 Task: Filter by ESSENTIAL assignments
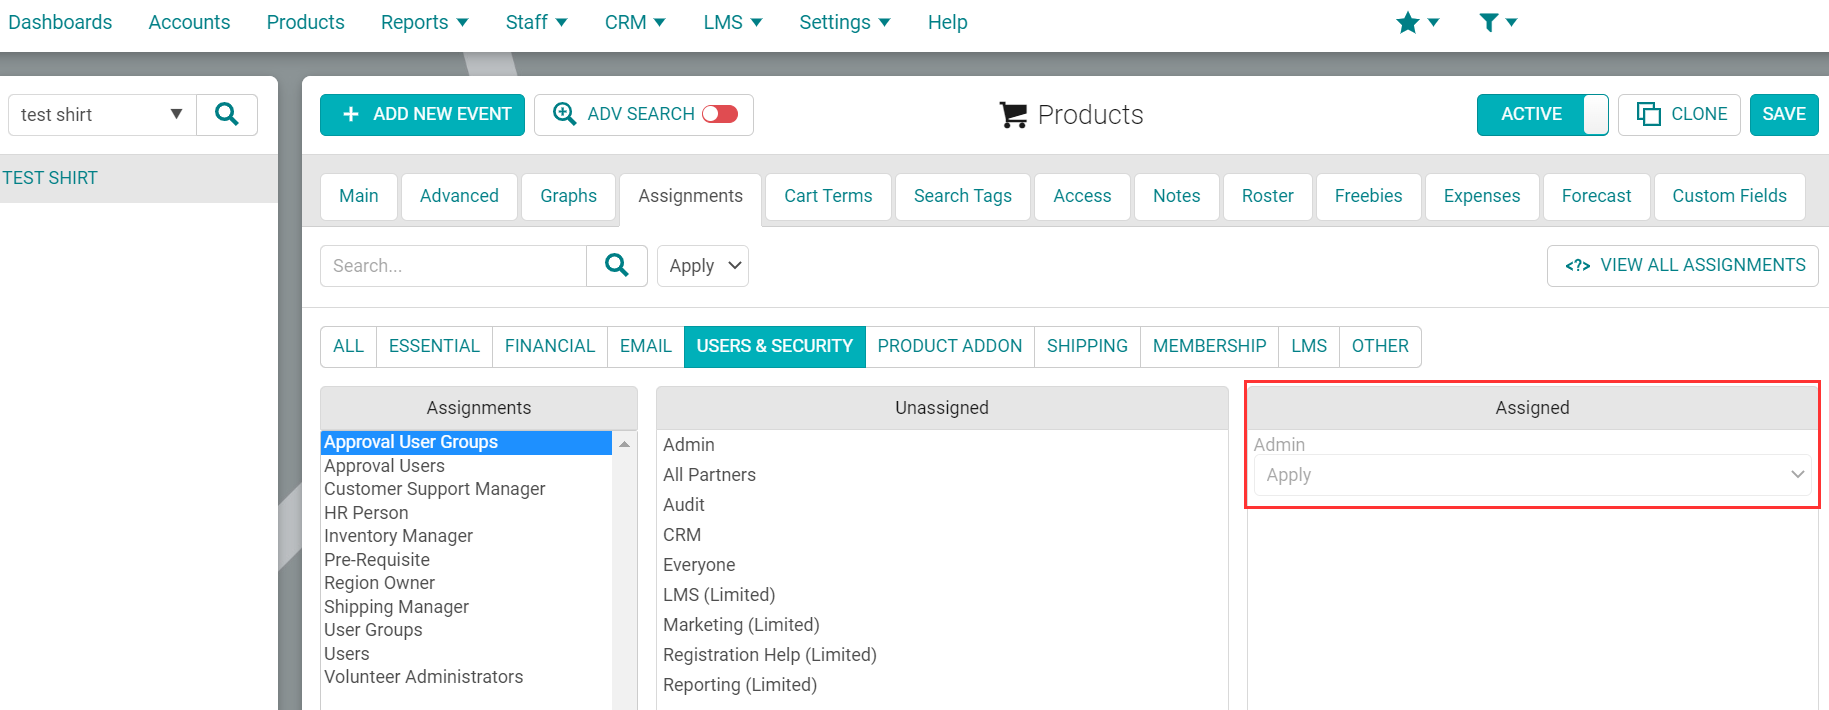(434, 346)
